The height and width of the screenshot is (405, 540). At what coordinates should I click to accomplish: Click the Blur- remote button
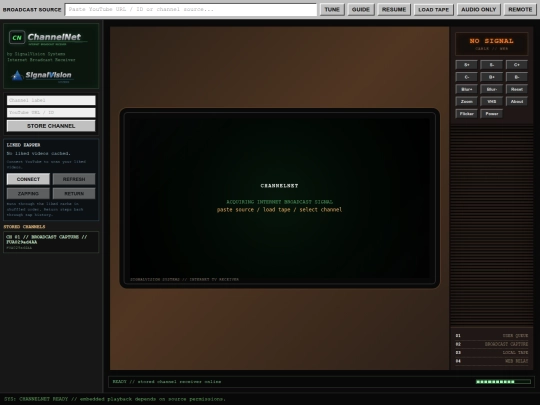tap(492, 89)
